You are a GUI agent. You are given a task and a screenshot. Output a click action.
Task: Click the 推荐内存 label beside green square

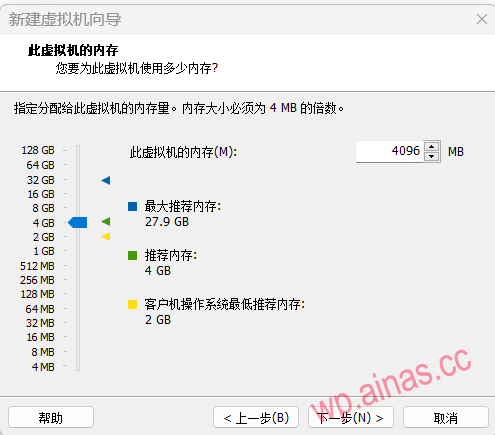[x=171, y=256]
